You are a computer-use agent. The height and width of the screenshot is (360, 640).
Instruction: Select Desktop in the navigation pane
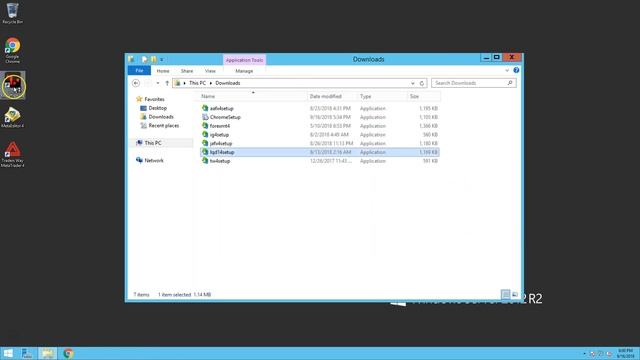pos(158,108)
